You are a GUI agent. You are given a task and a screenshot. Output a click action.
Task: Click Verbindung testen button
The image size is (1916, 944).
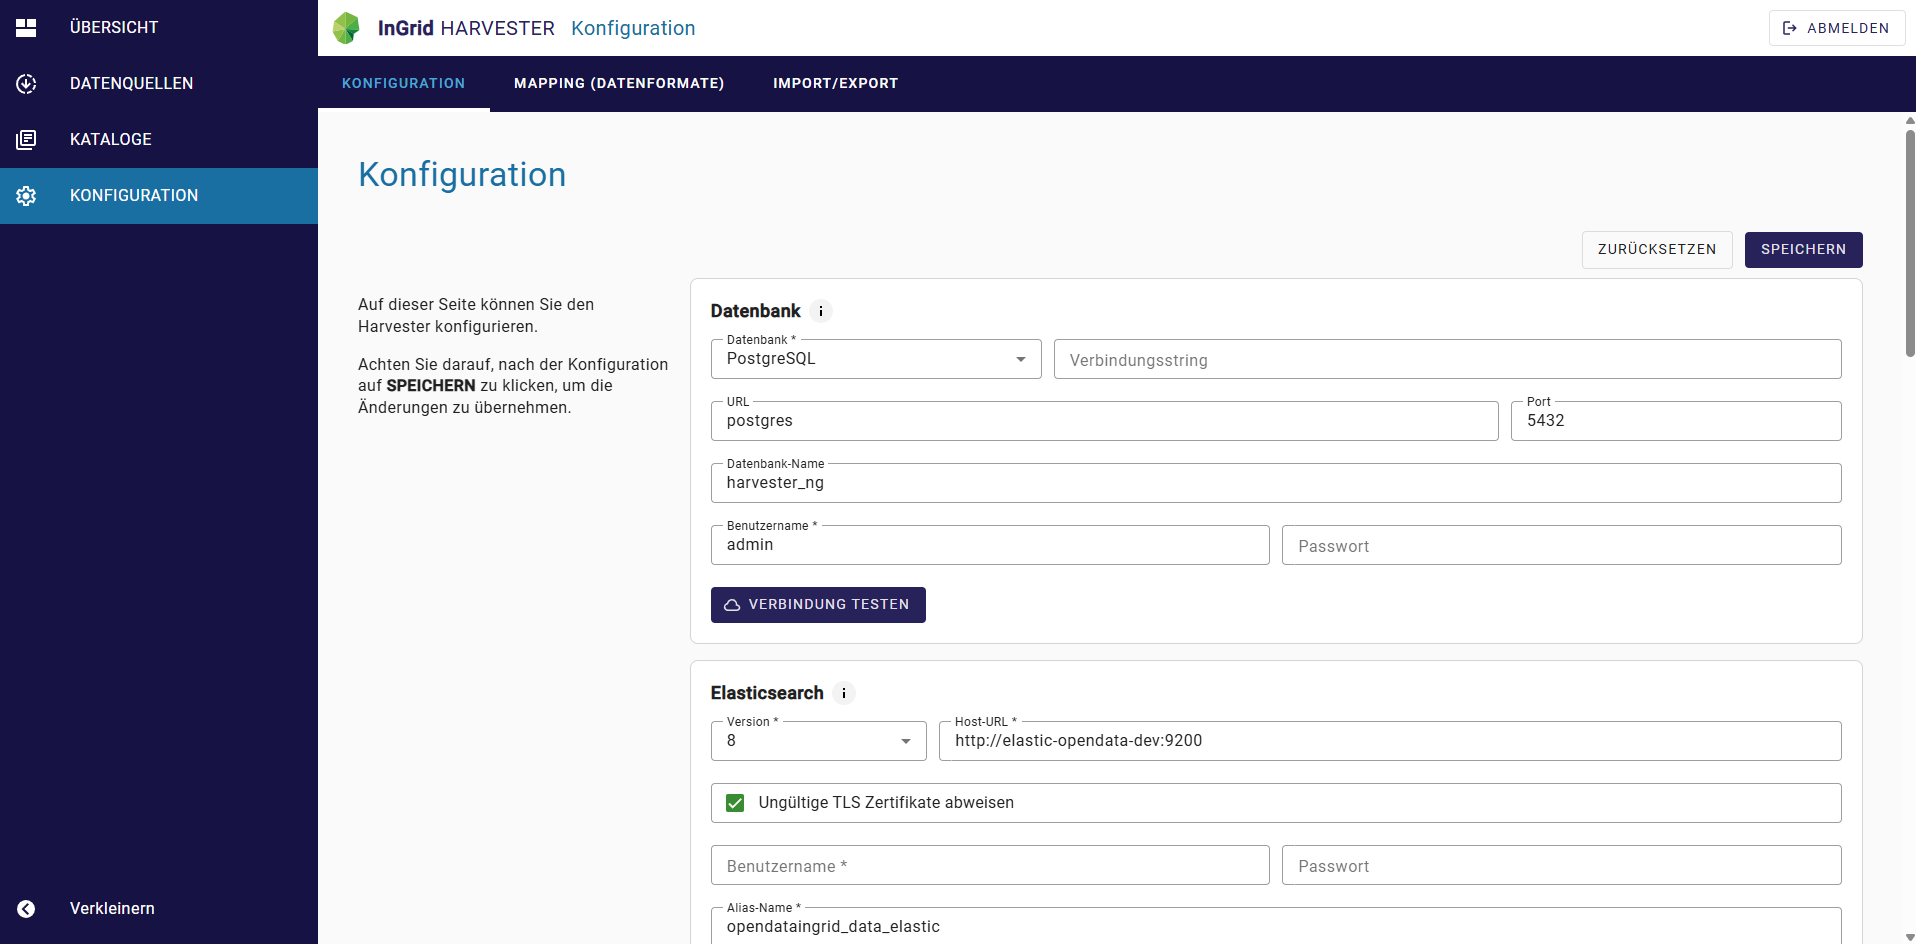[818, 605]
